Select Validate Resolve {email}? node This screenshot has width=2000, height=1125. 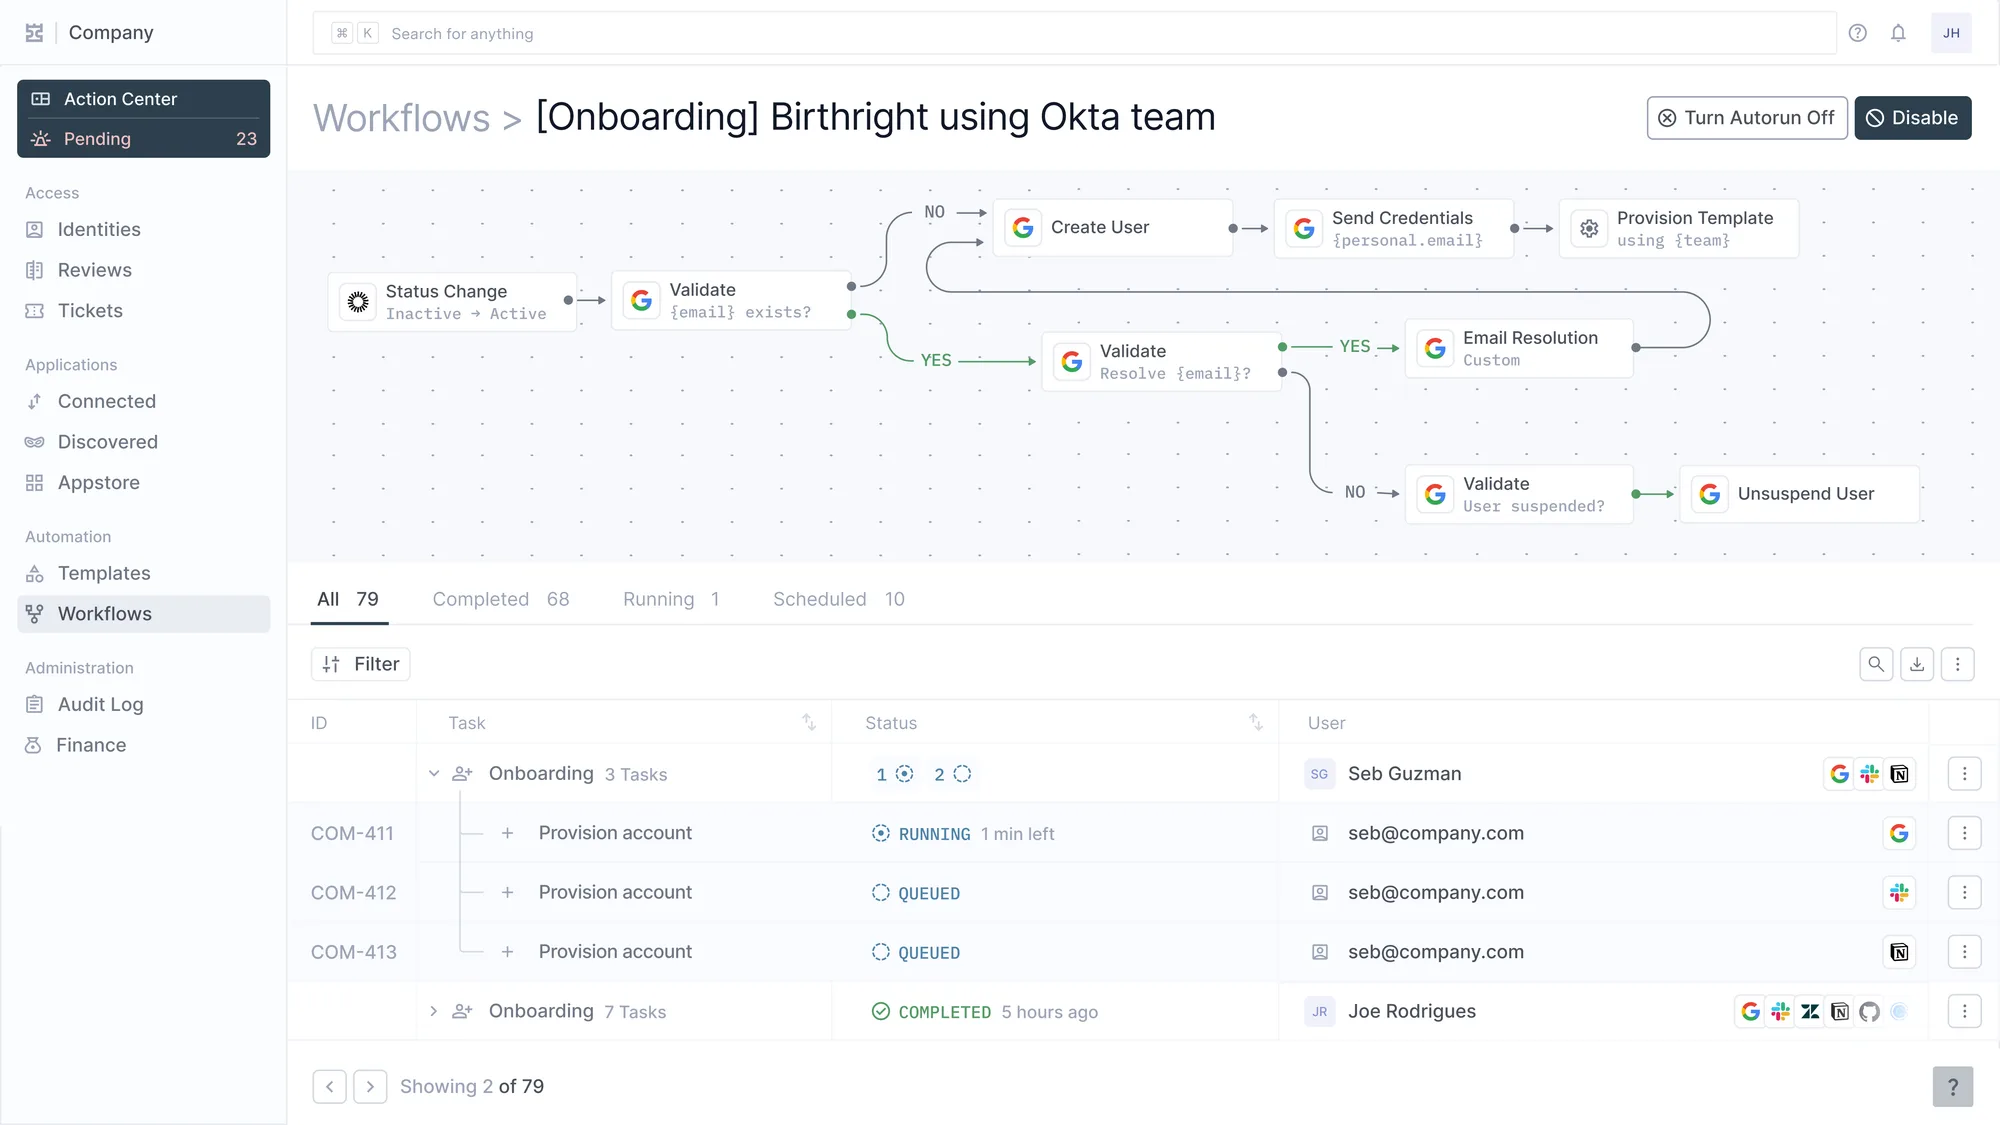coord(1161,361)
